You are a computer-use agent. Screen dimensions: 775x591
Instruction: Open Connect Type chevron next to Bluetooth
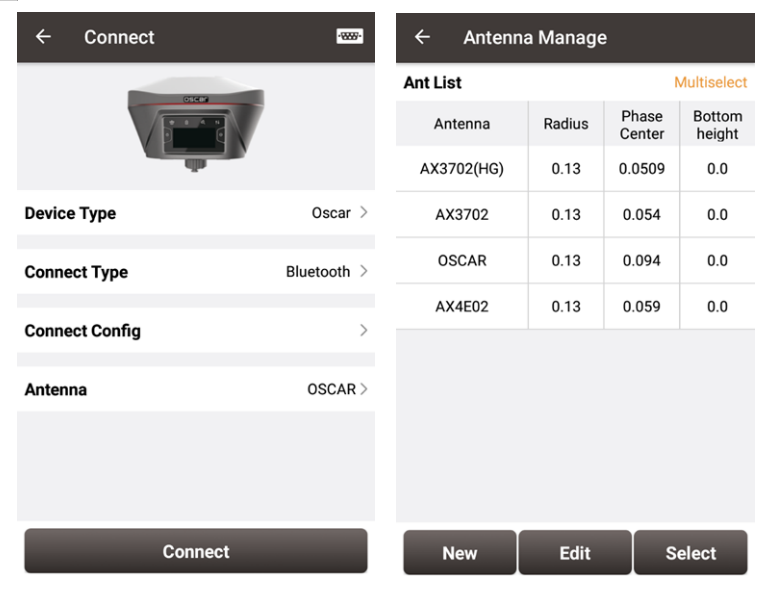[x=364, y=271]
